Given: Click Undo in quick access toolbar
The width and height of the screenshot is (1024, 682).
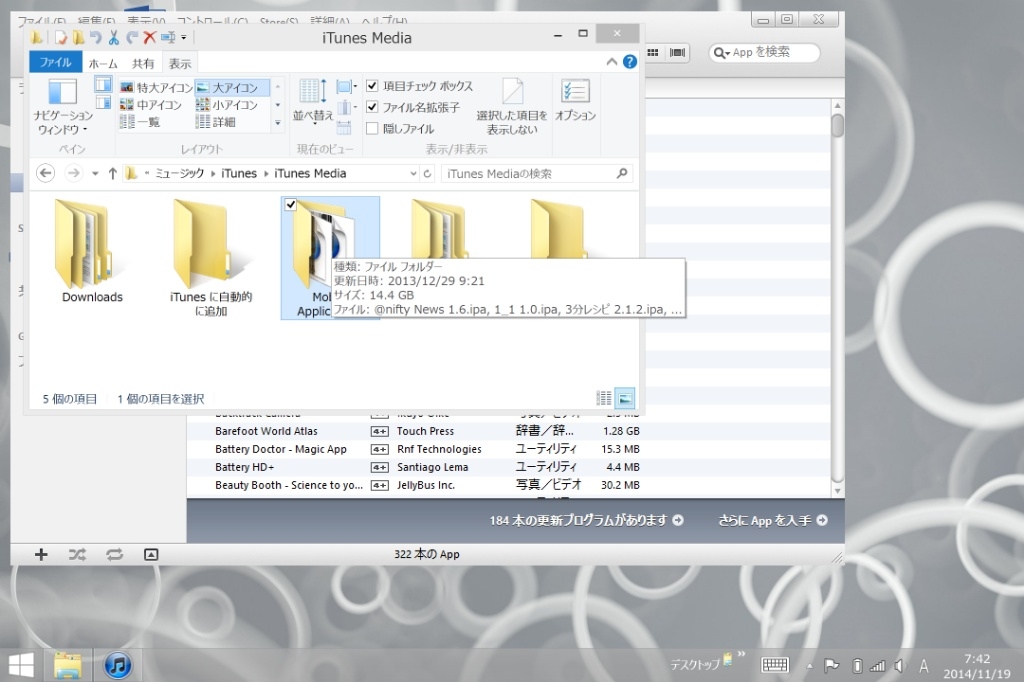Looking at the screenshot, I should (x=96, y=38).
